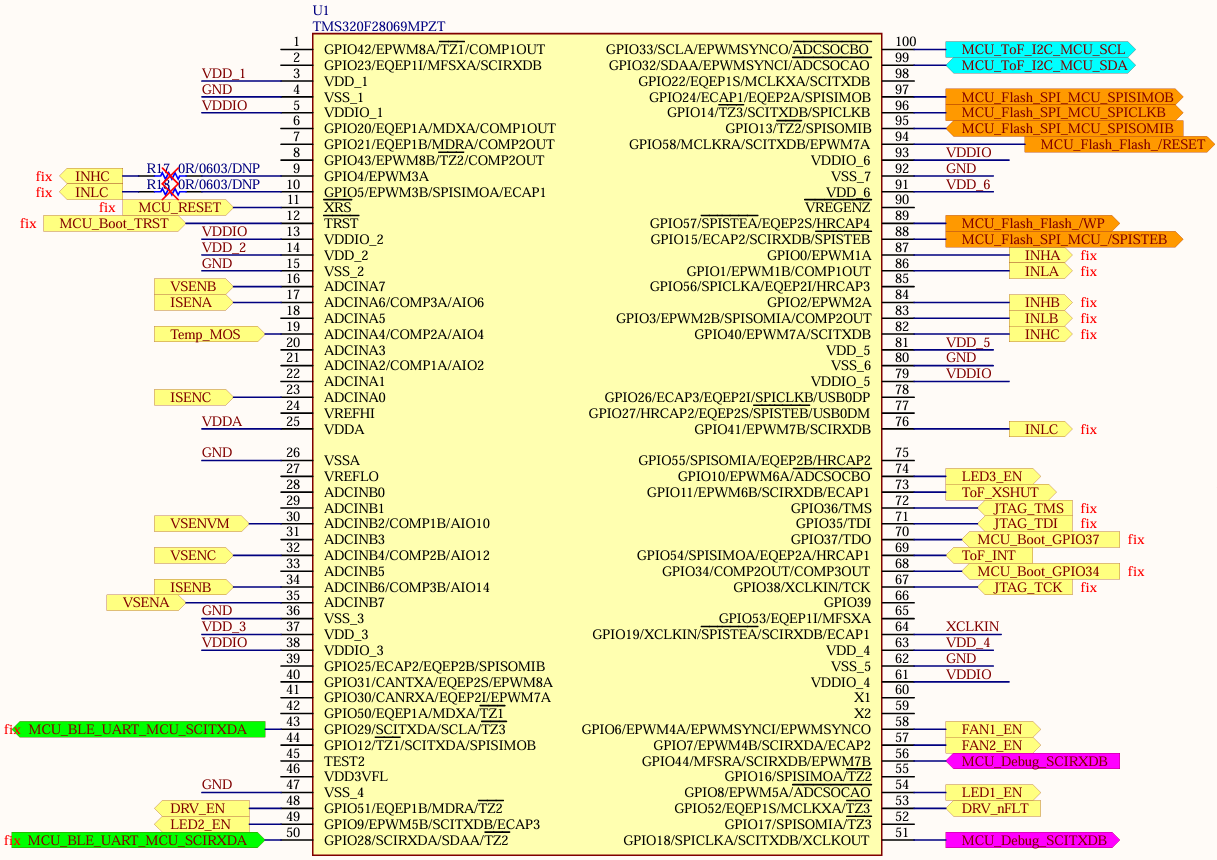1217x860 pixels.
Task: Select the U1 component designator
Action: pos(320,11)
